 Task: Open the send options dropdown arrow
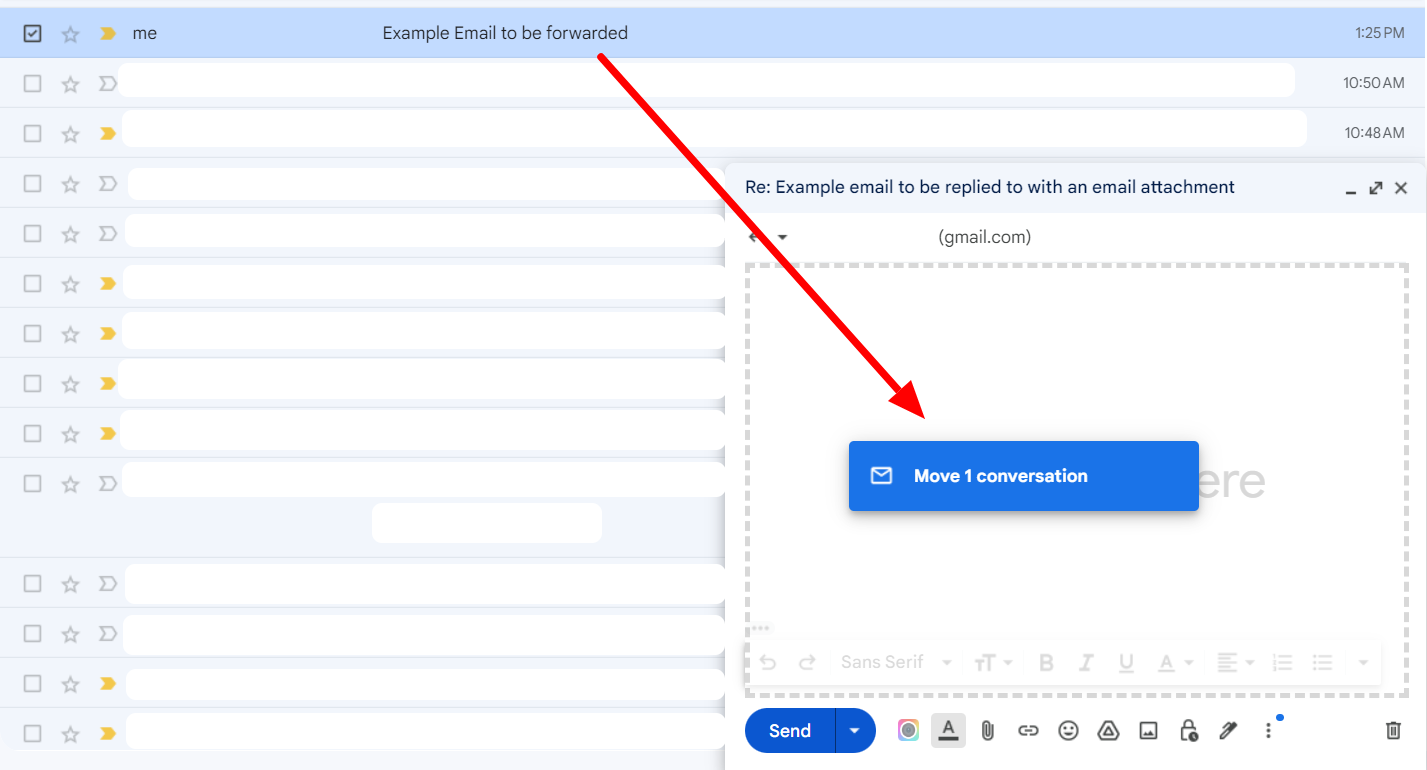(855, 731)
